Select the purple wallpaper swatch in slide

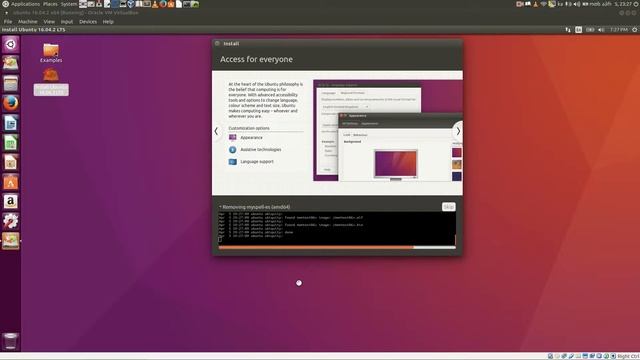pyautogui.click(x=457, y=153)
